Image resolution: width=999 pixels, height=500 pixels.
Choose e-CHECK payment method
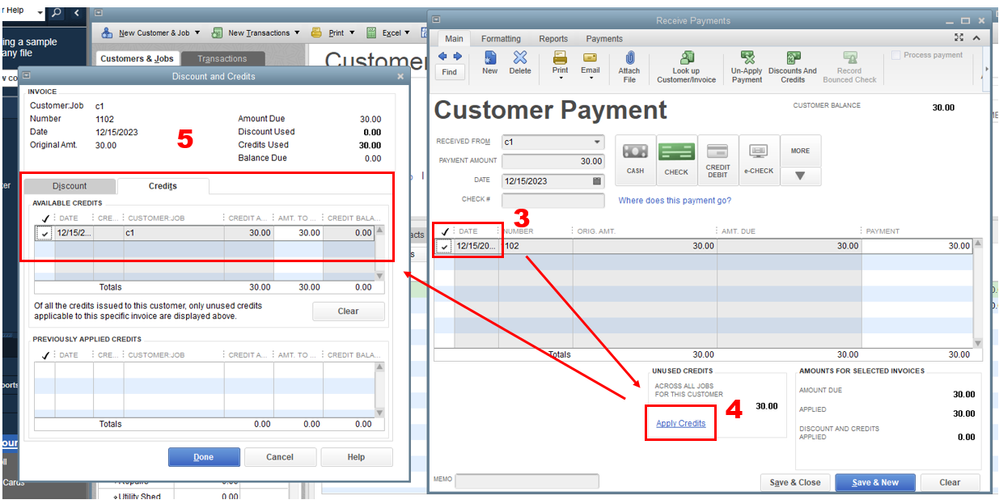(759, 159)
